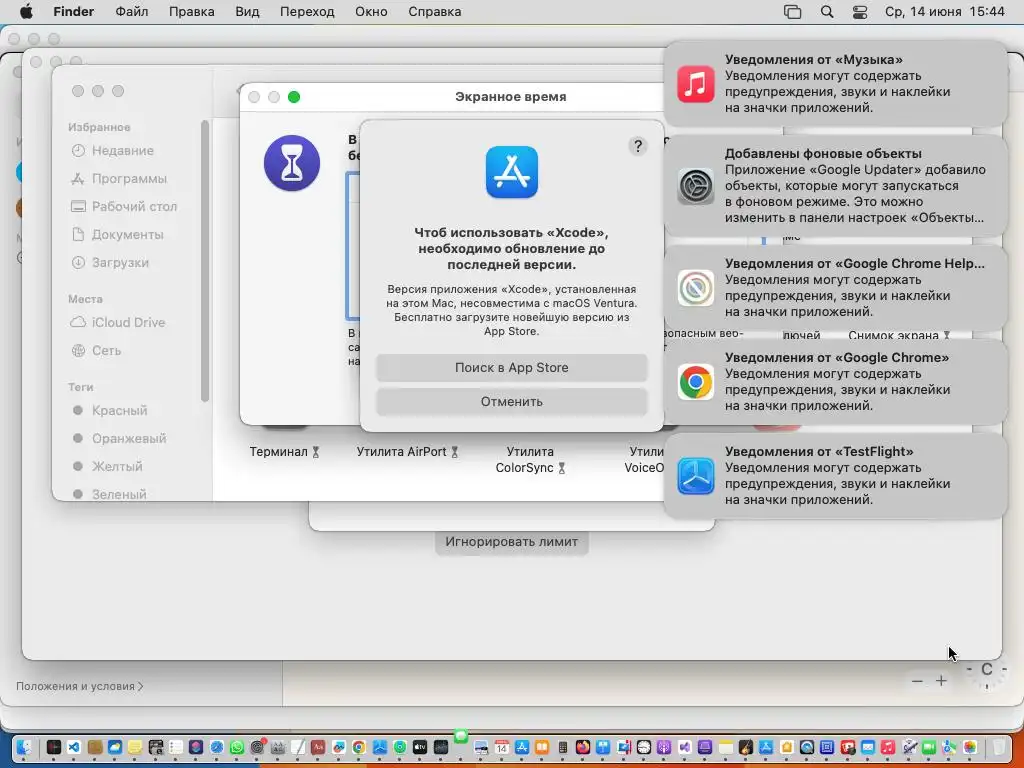1024x768 pixels.
Task: Click the Stage Manager menu bar icon
Action: (x=792, y=12)
